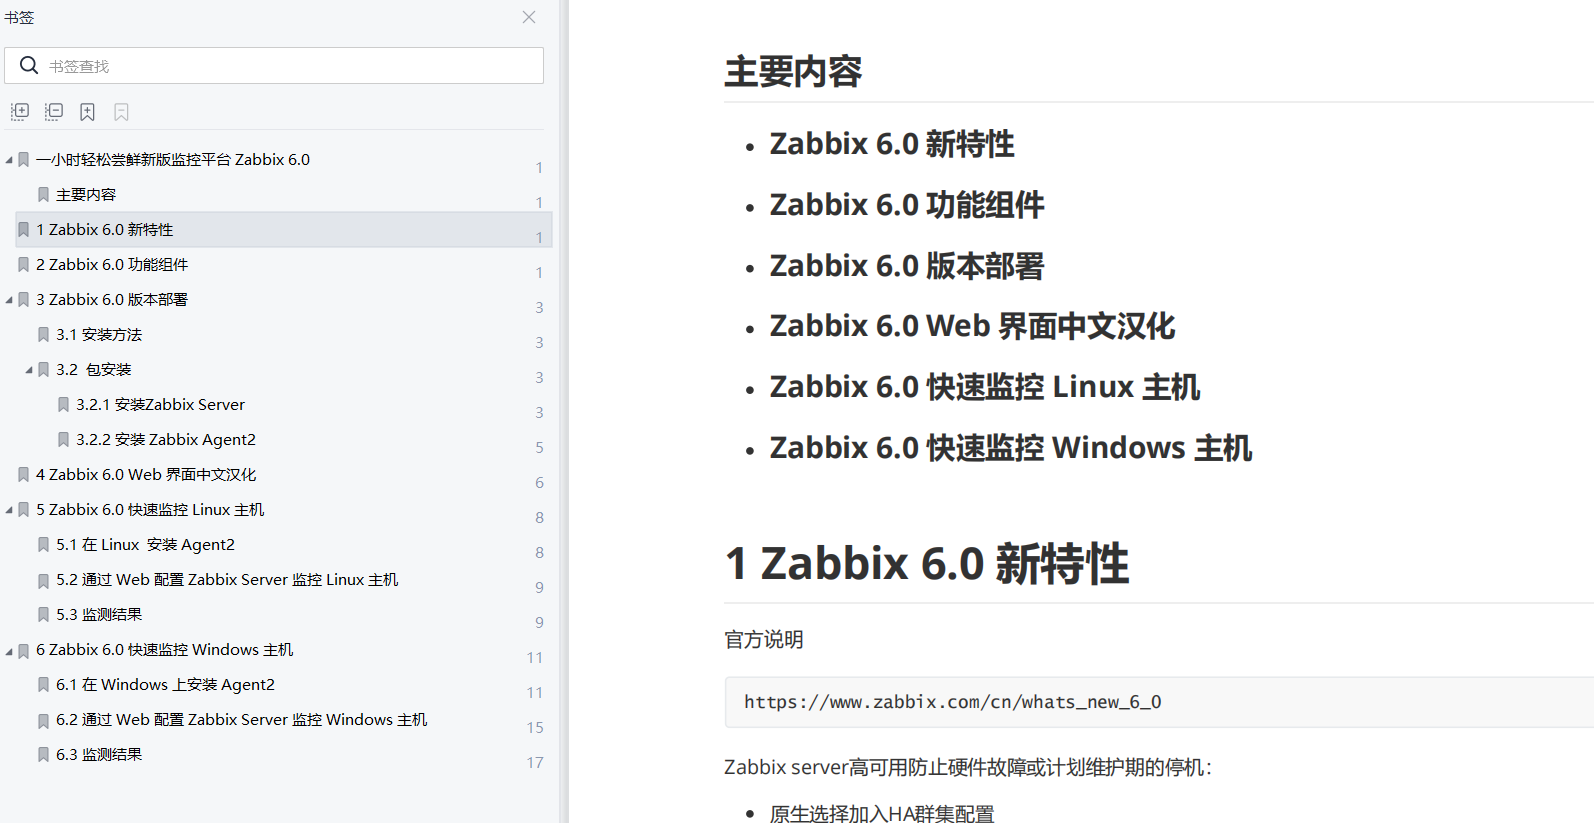Viewport: 1594px width, 823px height.
Task: Jump to 3.2.1 安装Zabbix Server
Action: tap(160, 404)
